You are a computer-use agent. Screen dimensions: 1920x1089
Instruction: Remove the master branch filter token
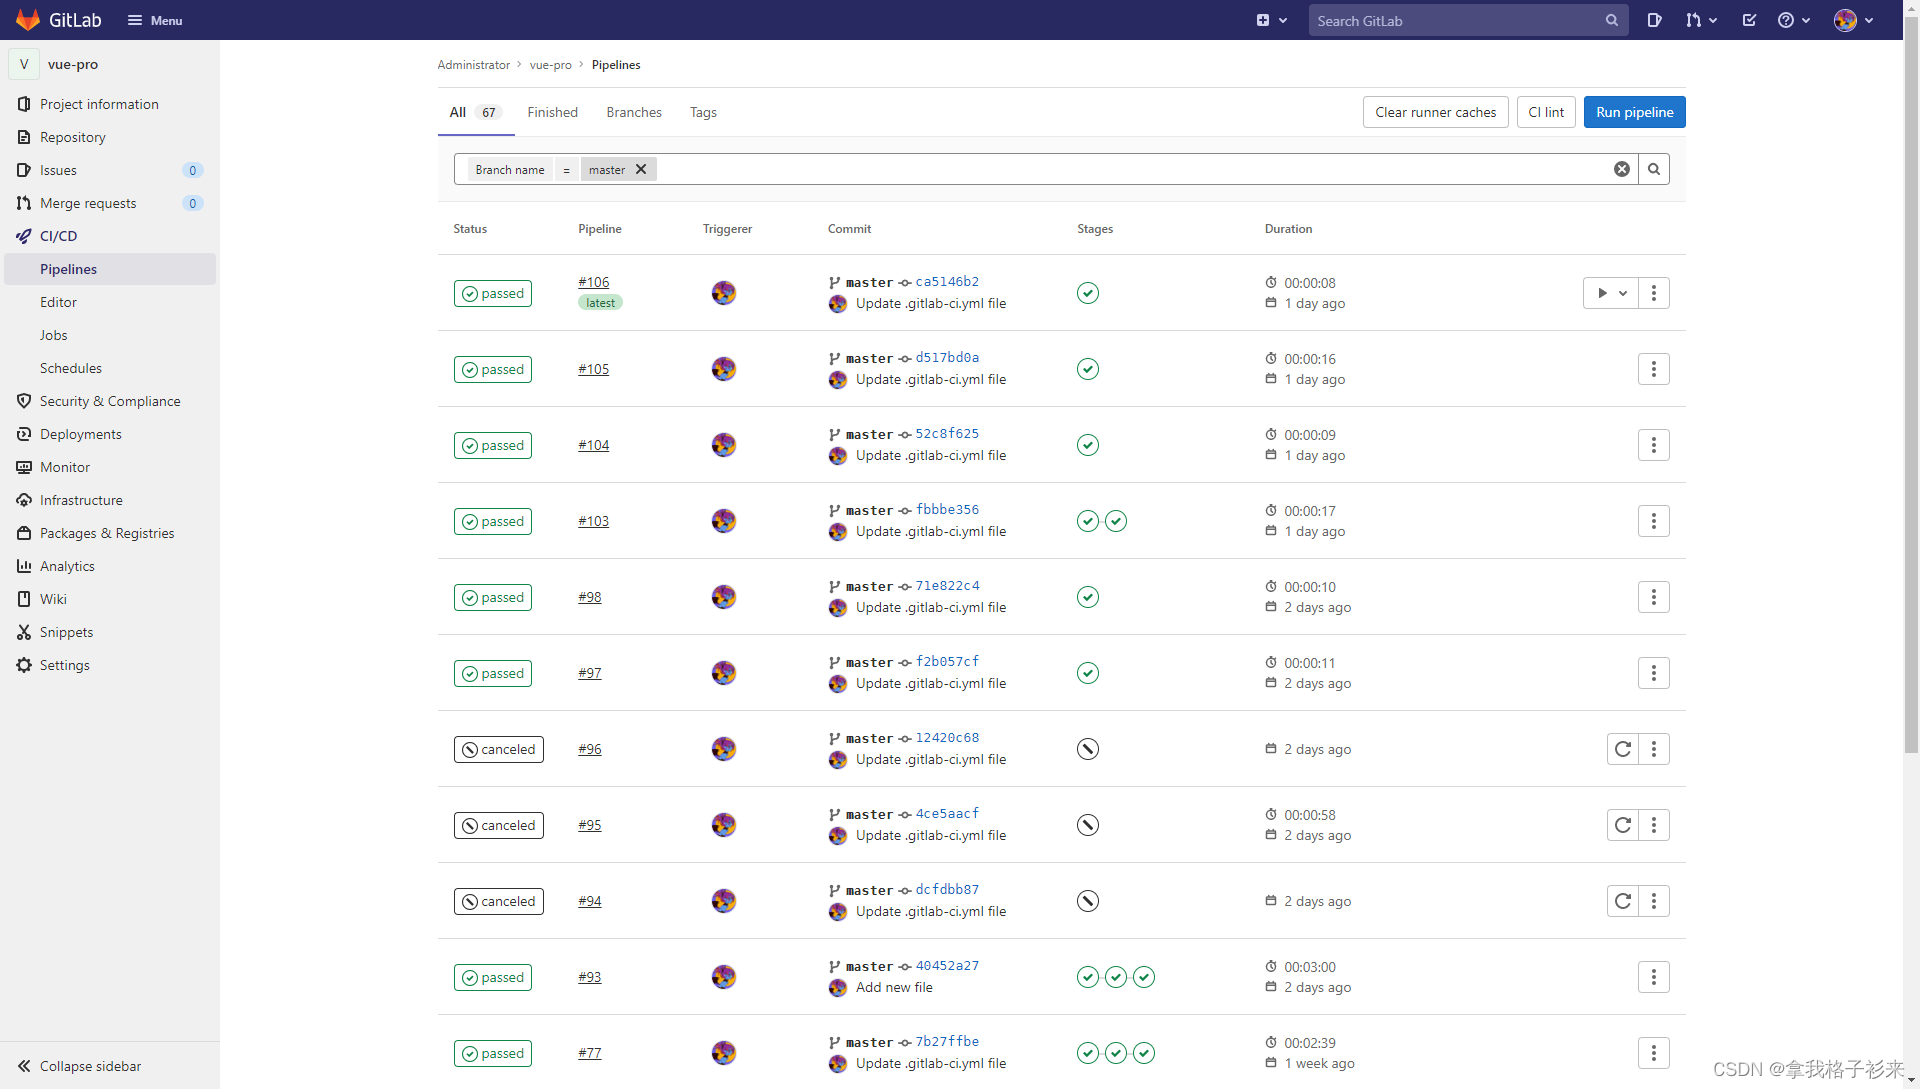coord(641,169)
